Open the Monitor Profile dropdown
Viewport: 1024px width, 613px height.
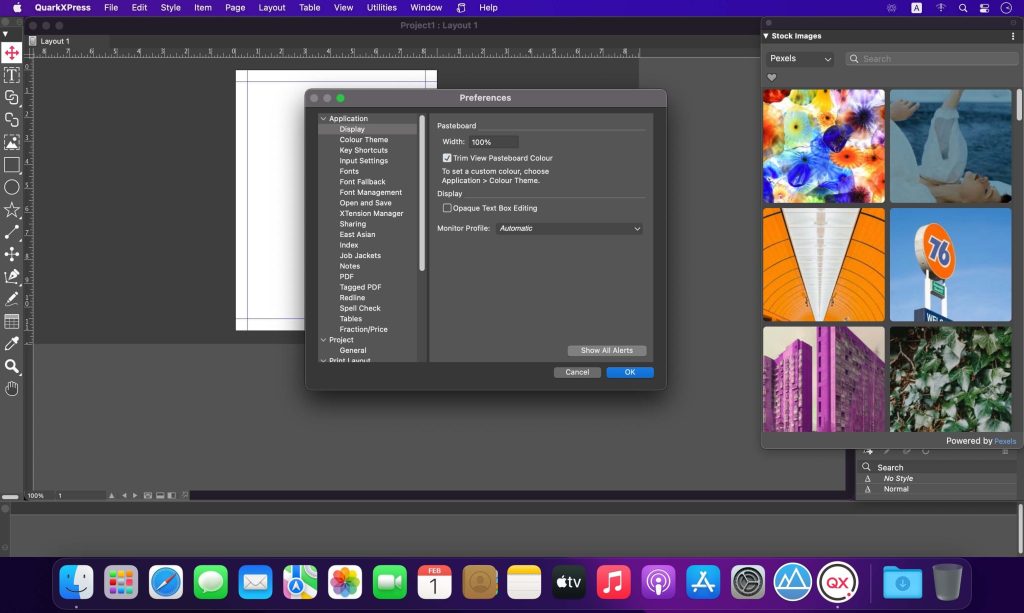(568, 228)
